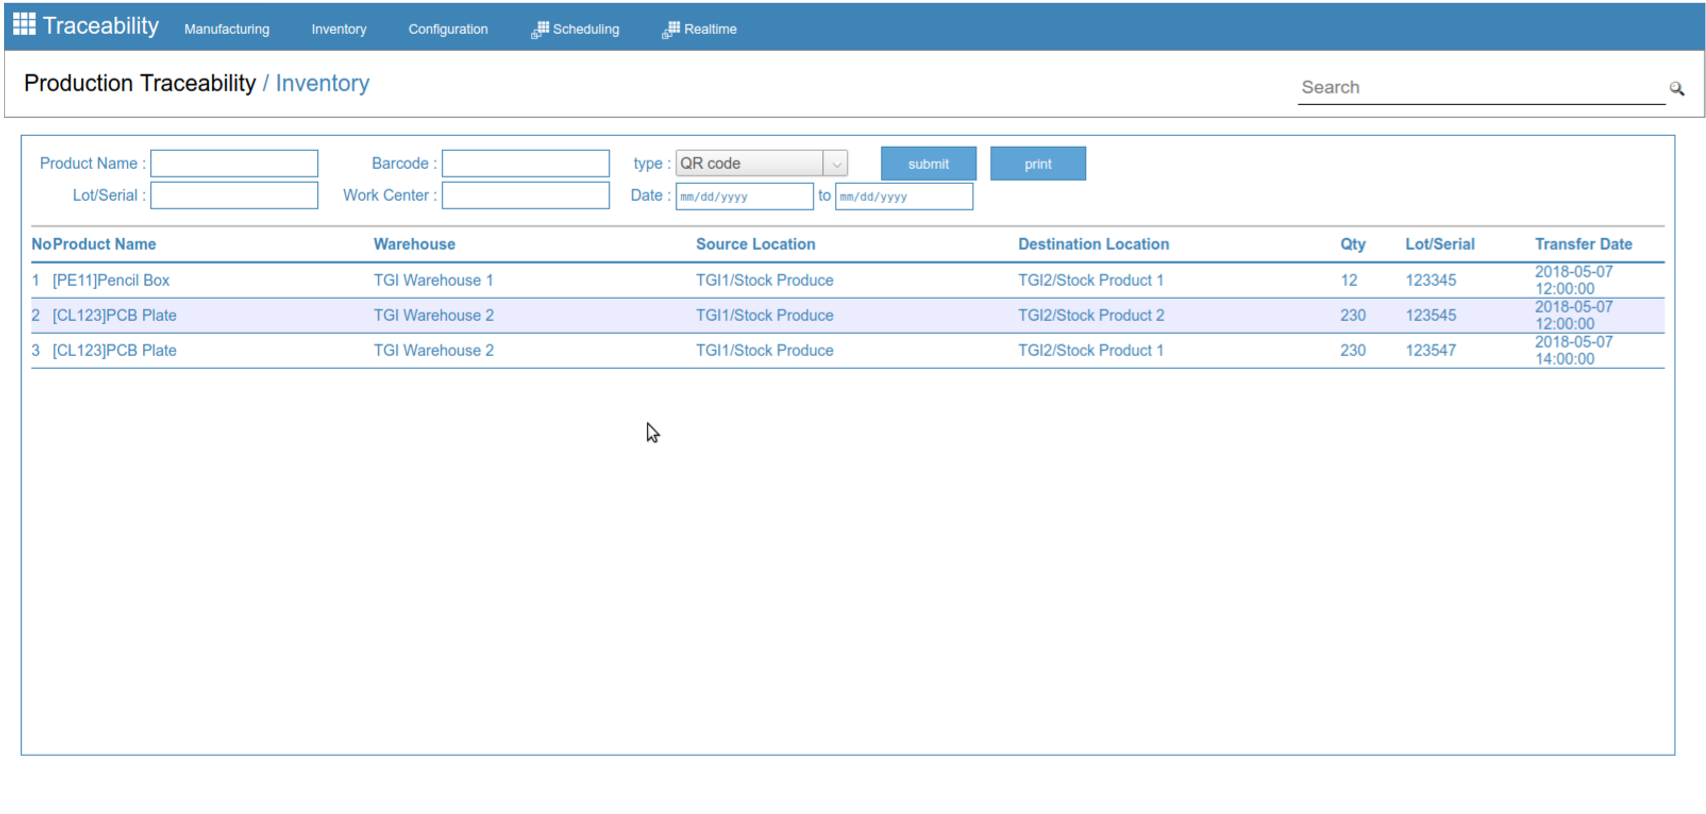The image size is (1706, 814).
Task: Click the Work Center input field
Action: (x=525, y=195)
